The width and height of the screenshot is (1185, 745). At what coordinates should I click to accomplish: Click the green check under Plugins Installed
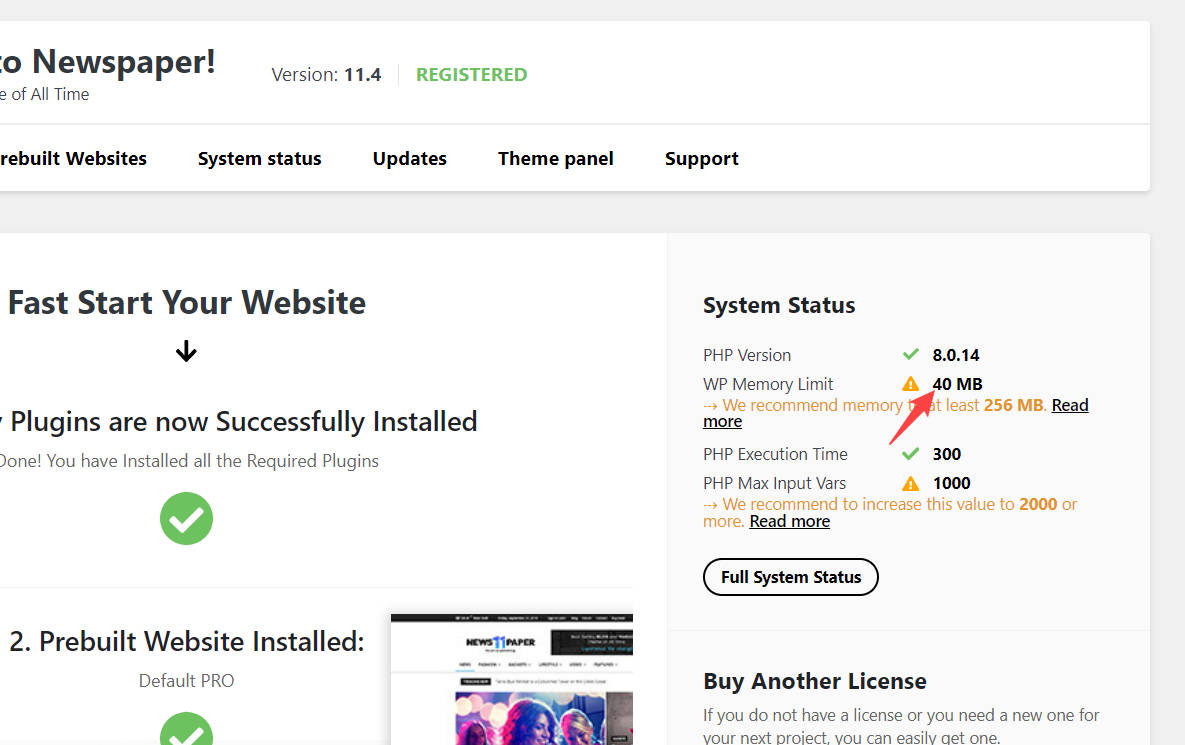tap(187, 518)
